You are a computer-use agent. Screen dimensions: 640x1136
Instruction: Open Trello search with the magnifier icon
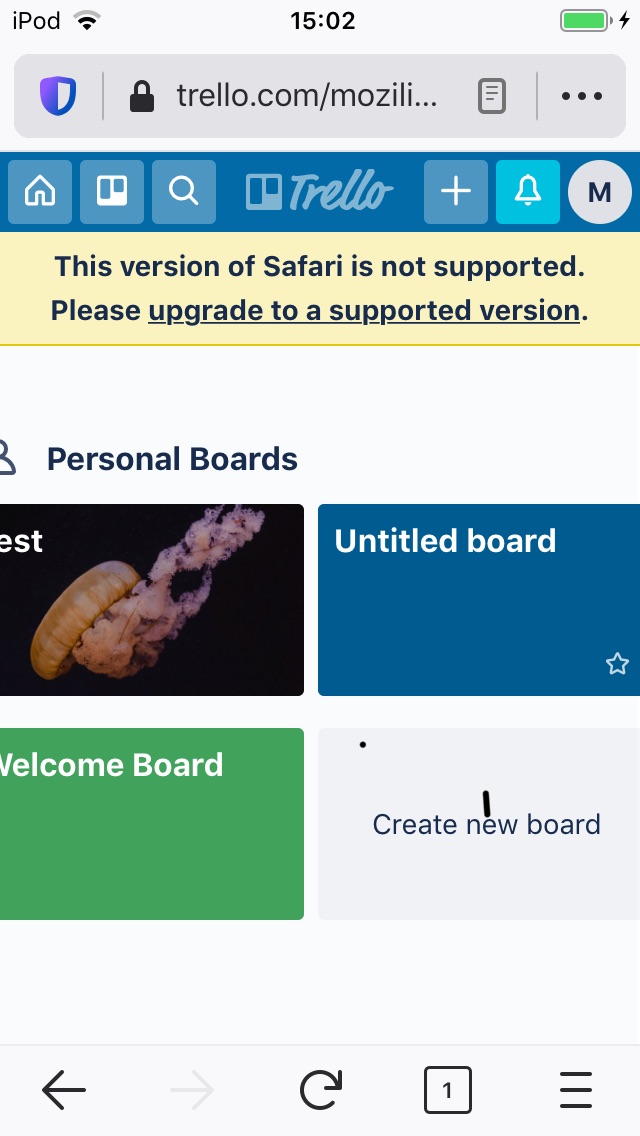184,191
